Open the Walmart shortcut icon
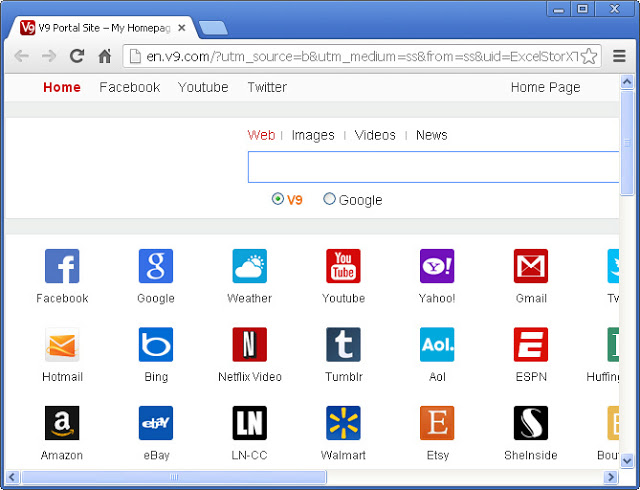640x490 pixels. [x=343, y=423]
